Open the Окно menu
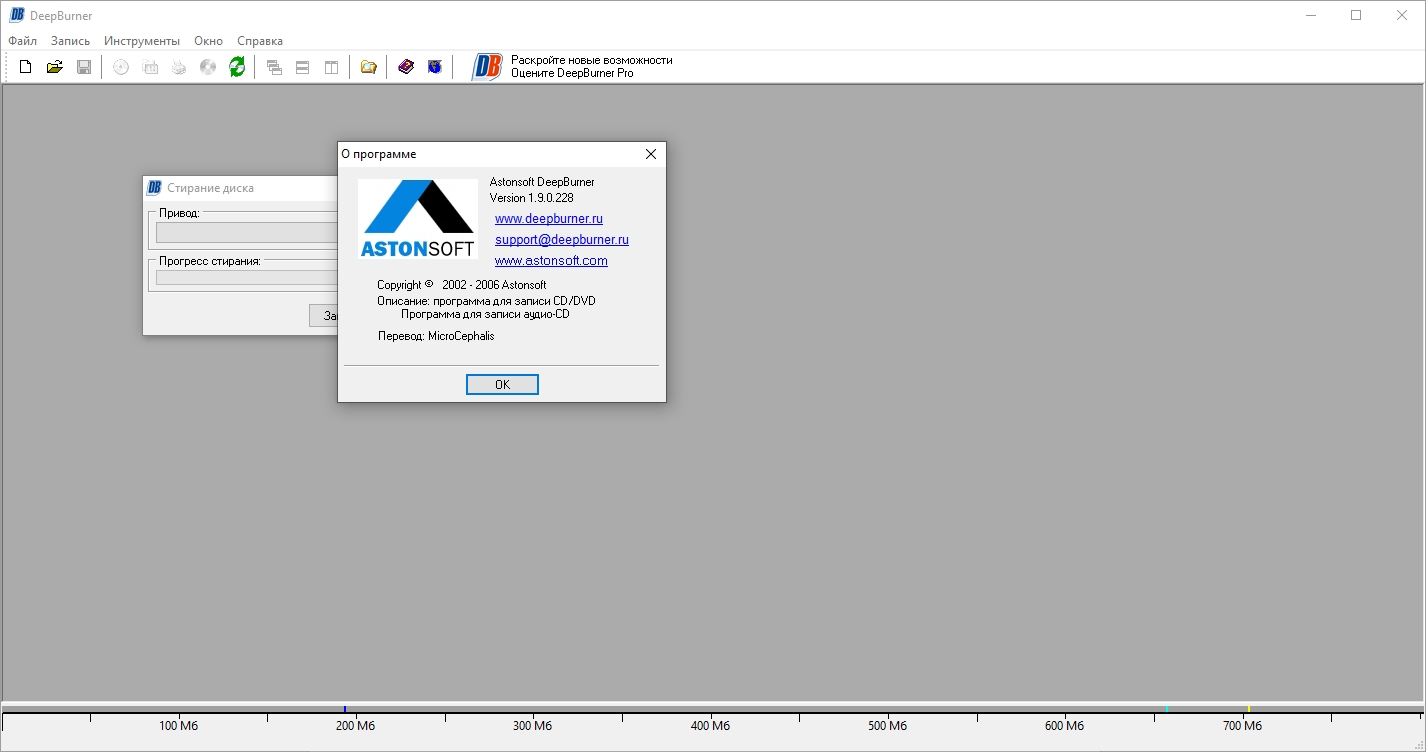The image size is (1426, 752). 209,41
